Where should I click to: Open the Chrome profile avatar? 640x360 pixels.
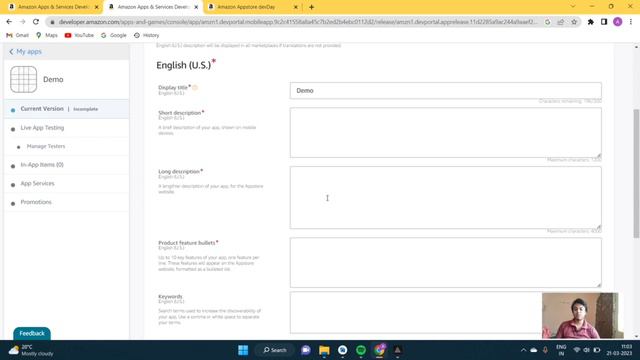618,22
